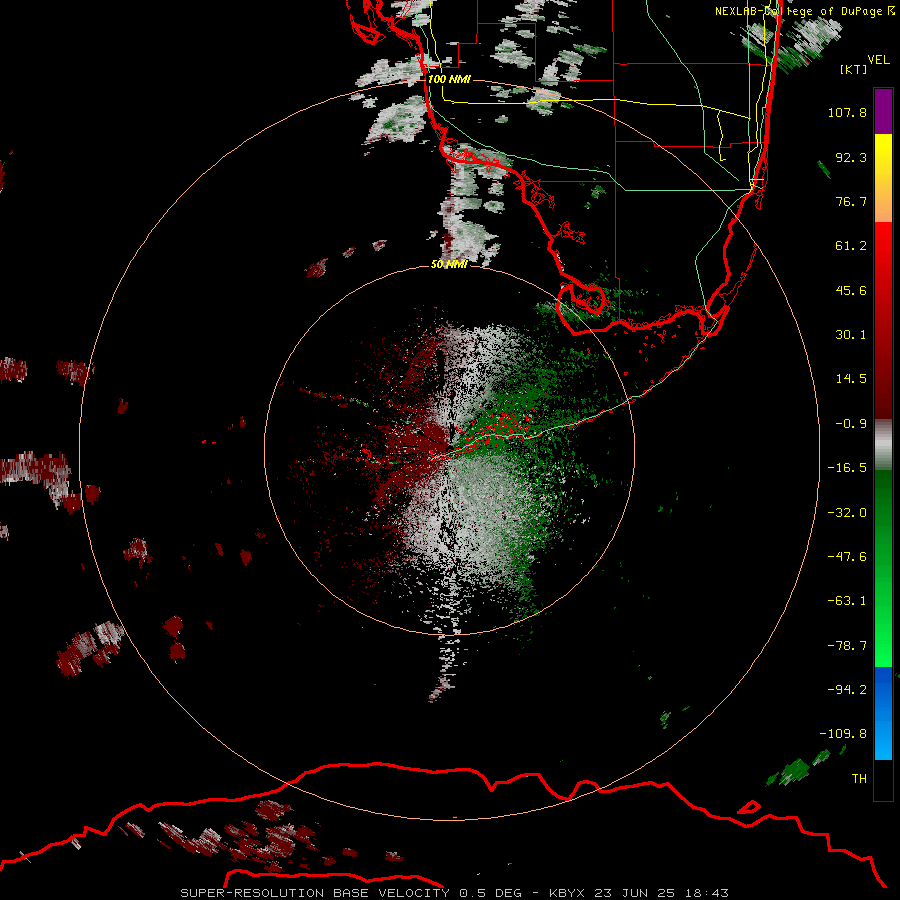
Task: Click the Super-Resolution Base Velocity caption text
Action: point(455,893)
